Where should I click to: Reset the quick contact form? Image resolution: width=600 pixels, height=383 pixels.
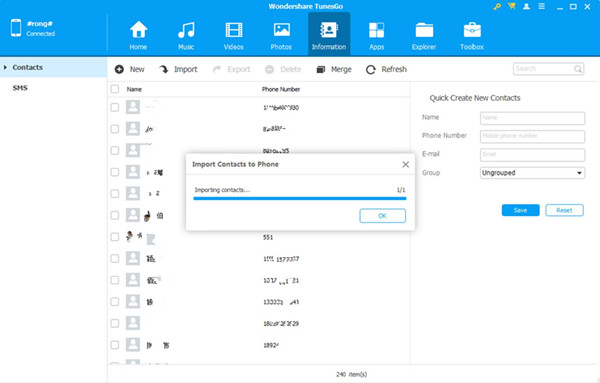[564, 210]
